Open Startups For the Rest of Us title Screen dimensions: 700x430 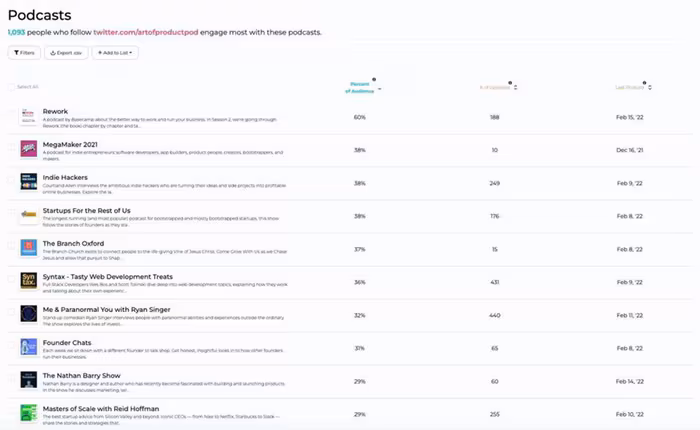(x=86, y=211)
